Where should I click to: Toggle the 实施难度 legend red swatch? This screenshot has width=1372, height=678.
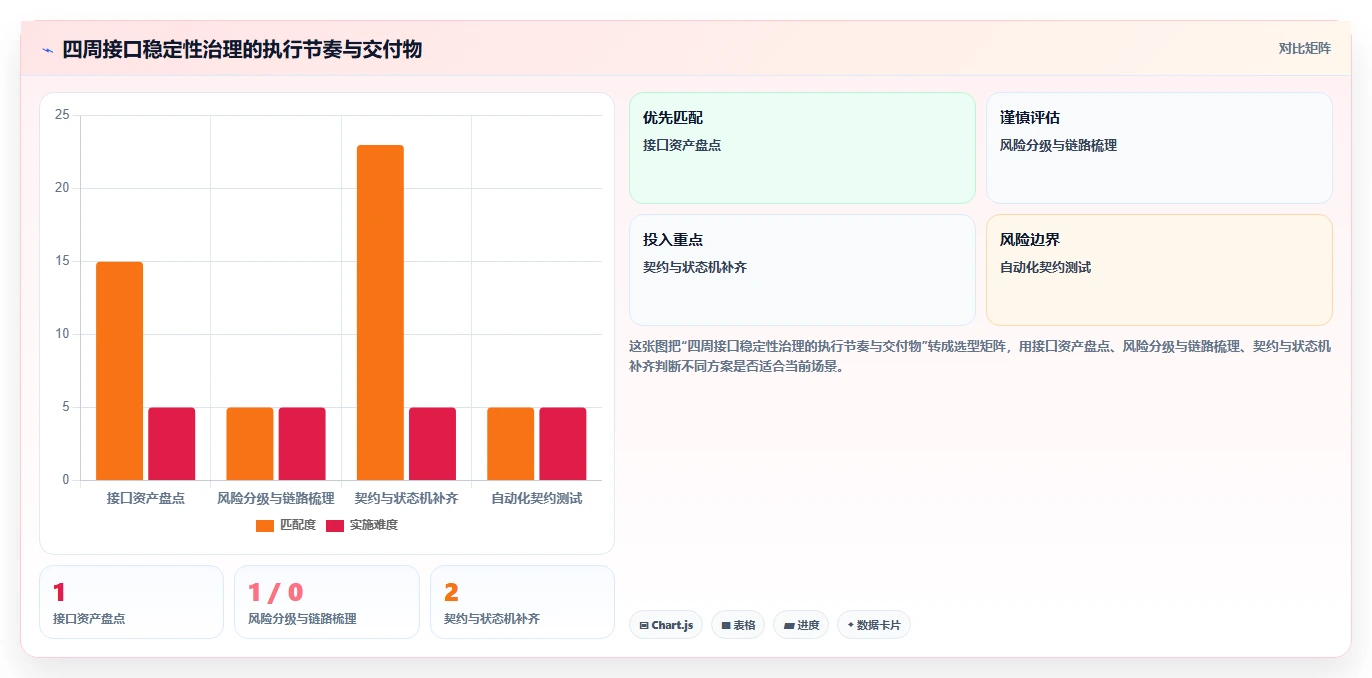pos(335,525)
